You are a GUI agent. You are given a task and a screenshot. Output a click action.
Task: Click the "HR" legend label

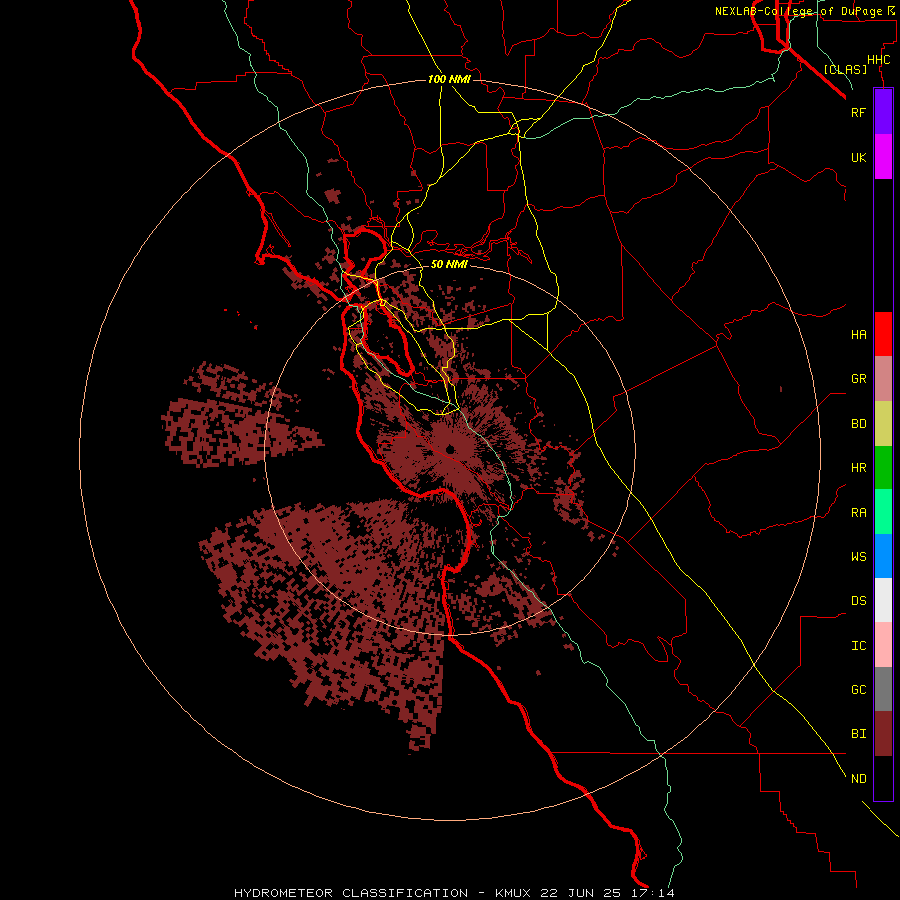point(858,468)
